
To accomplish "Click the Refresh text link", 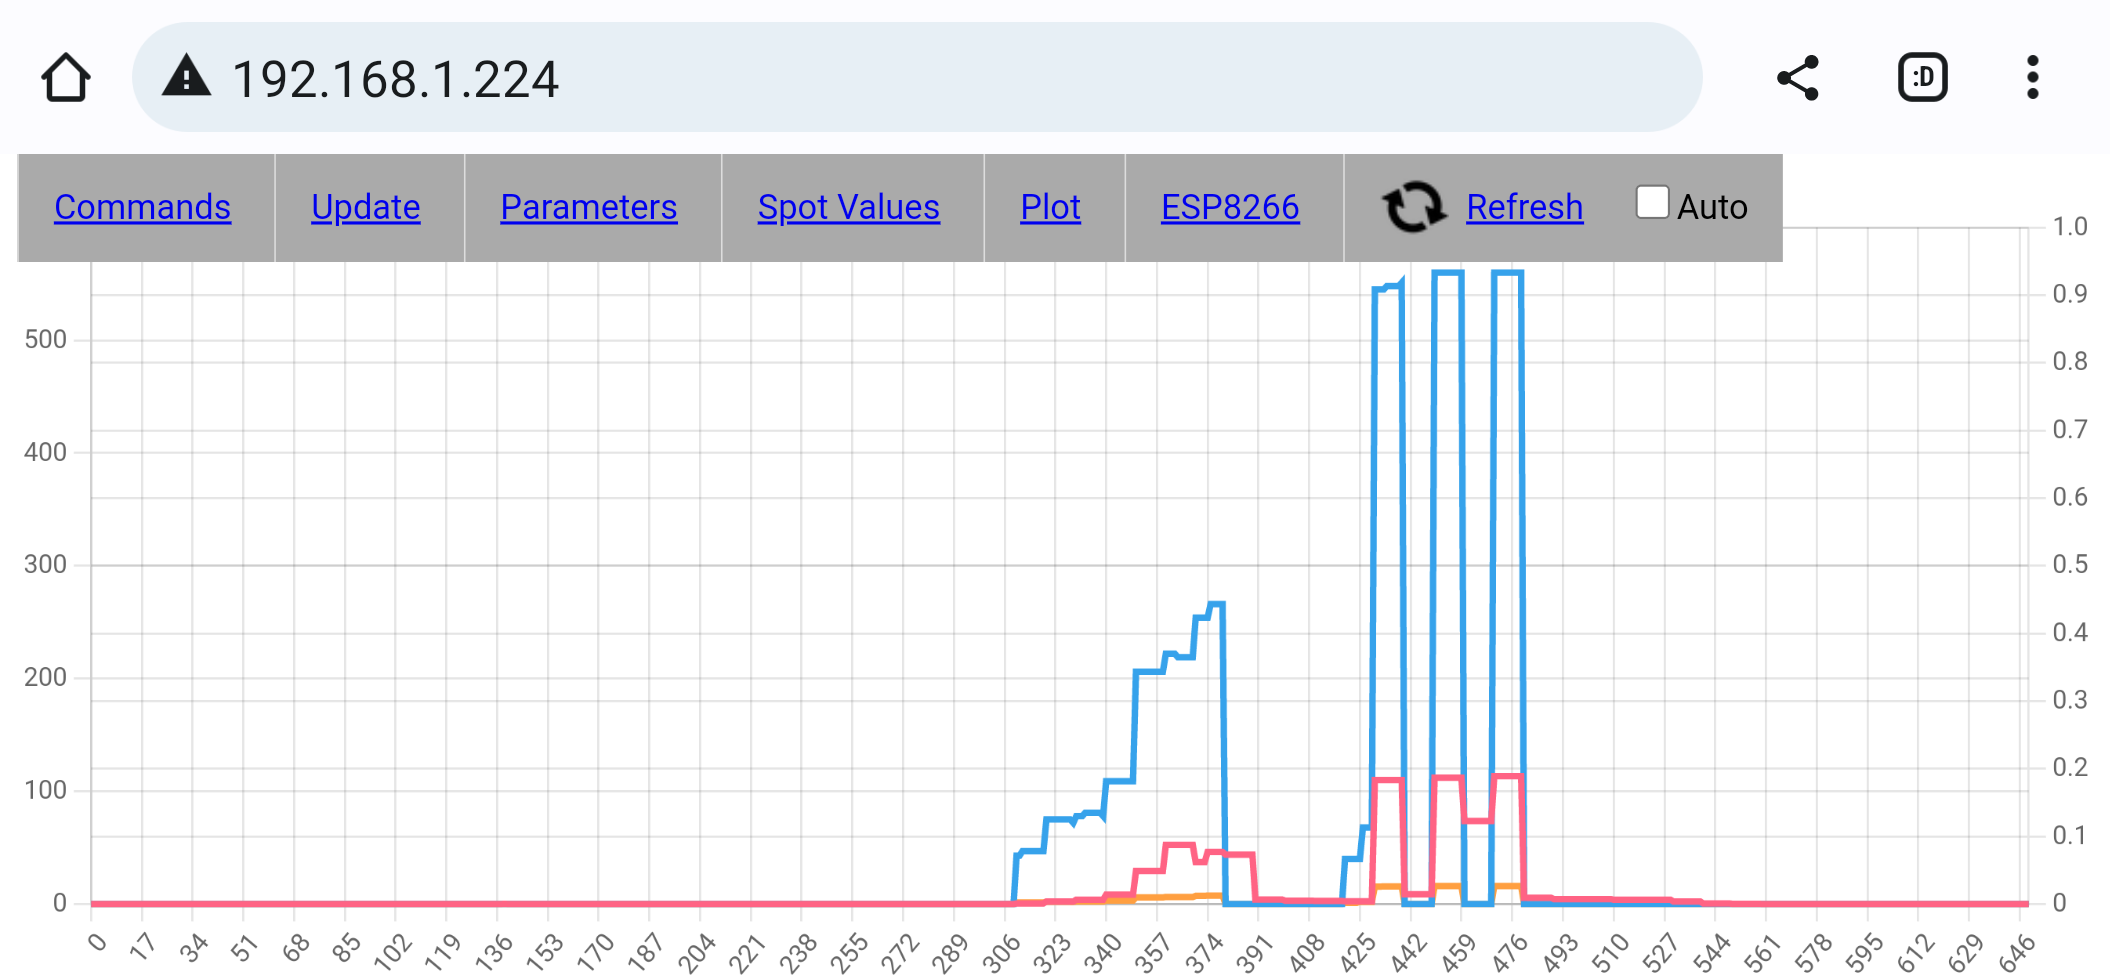I will pyautogui.click(x=1524, y=207).
